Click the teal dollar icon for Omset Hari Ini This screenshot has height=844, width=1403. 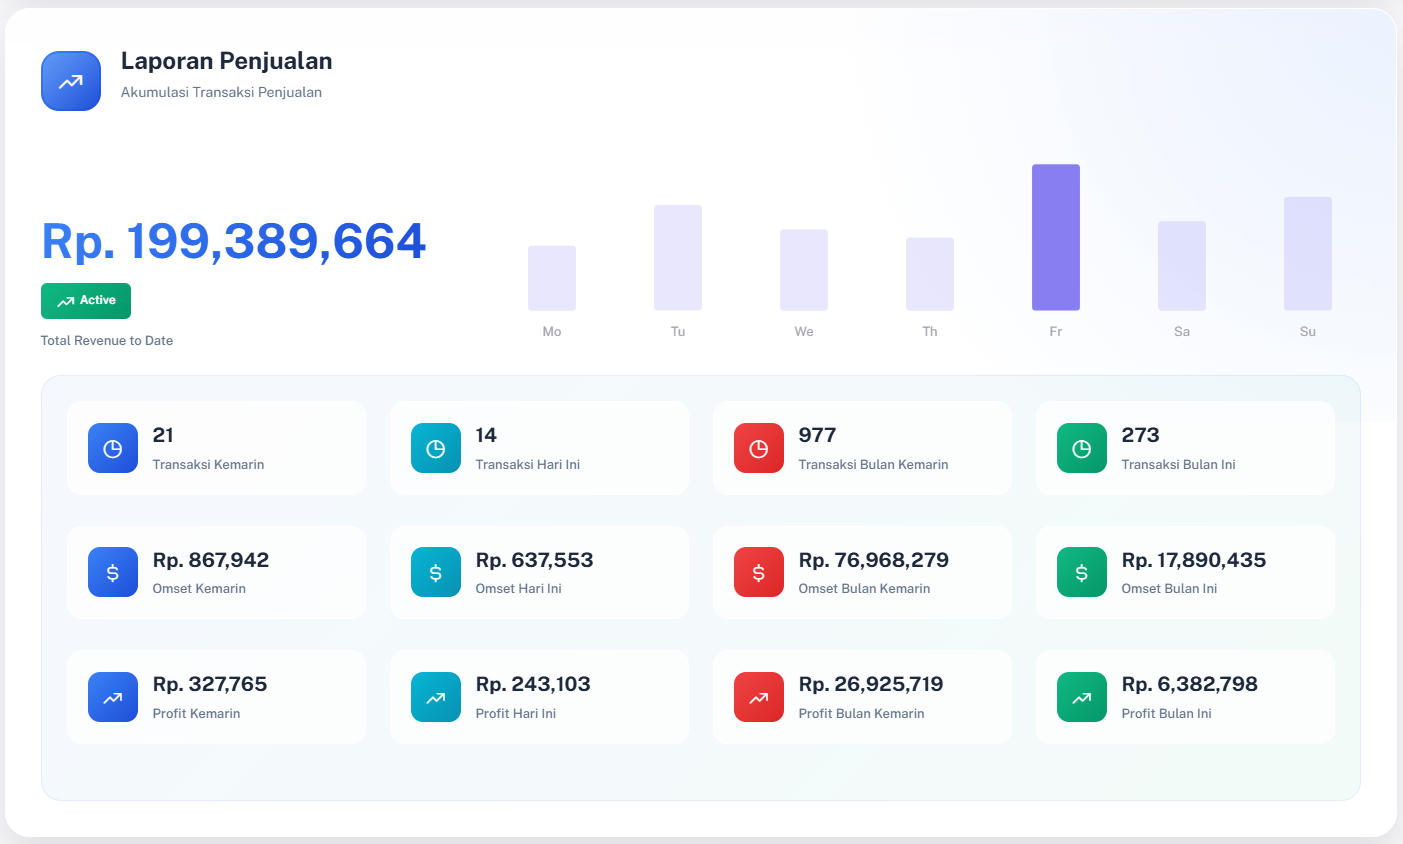[436, 572]
